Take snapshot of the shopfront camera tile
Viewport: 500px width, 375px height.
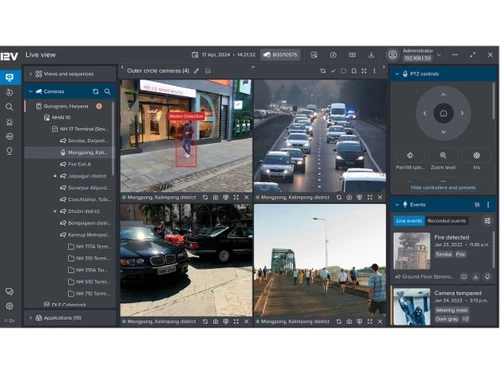click(216, 197)
